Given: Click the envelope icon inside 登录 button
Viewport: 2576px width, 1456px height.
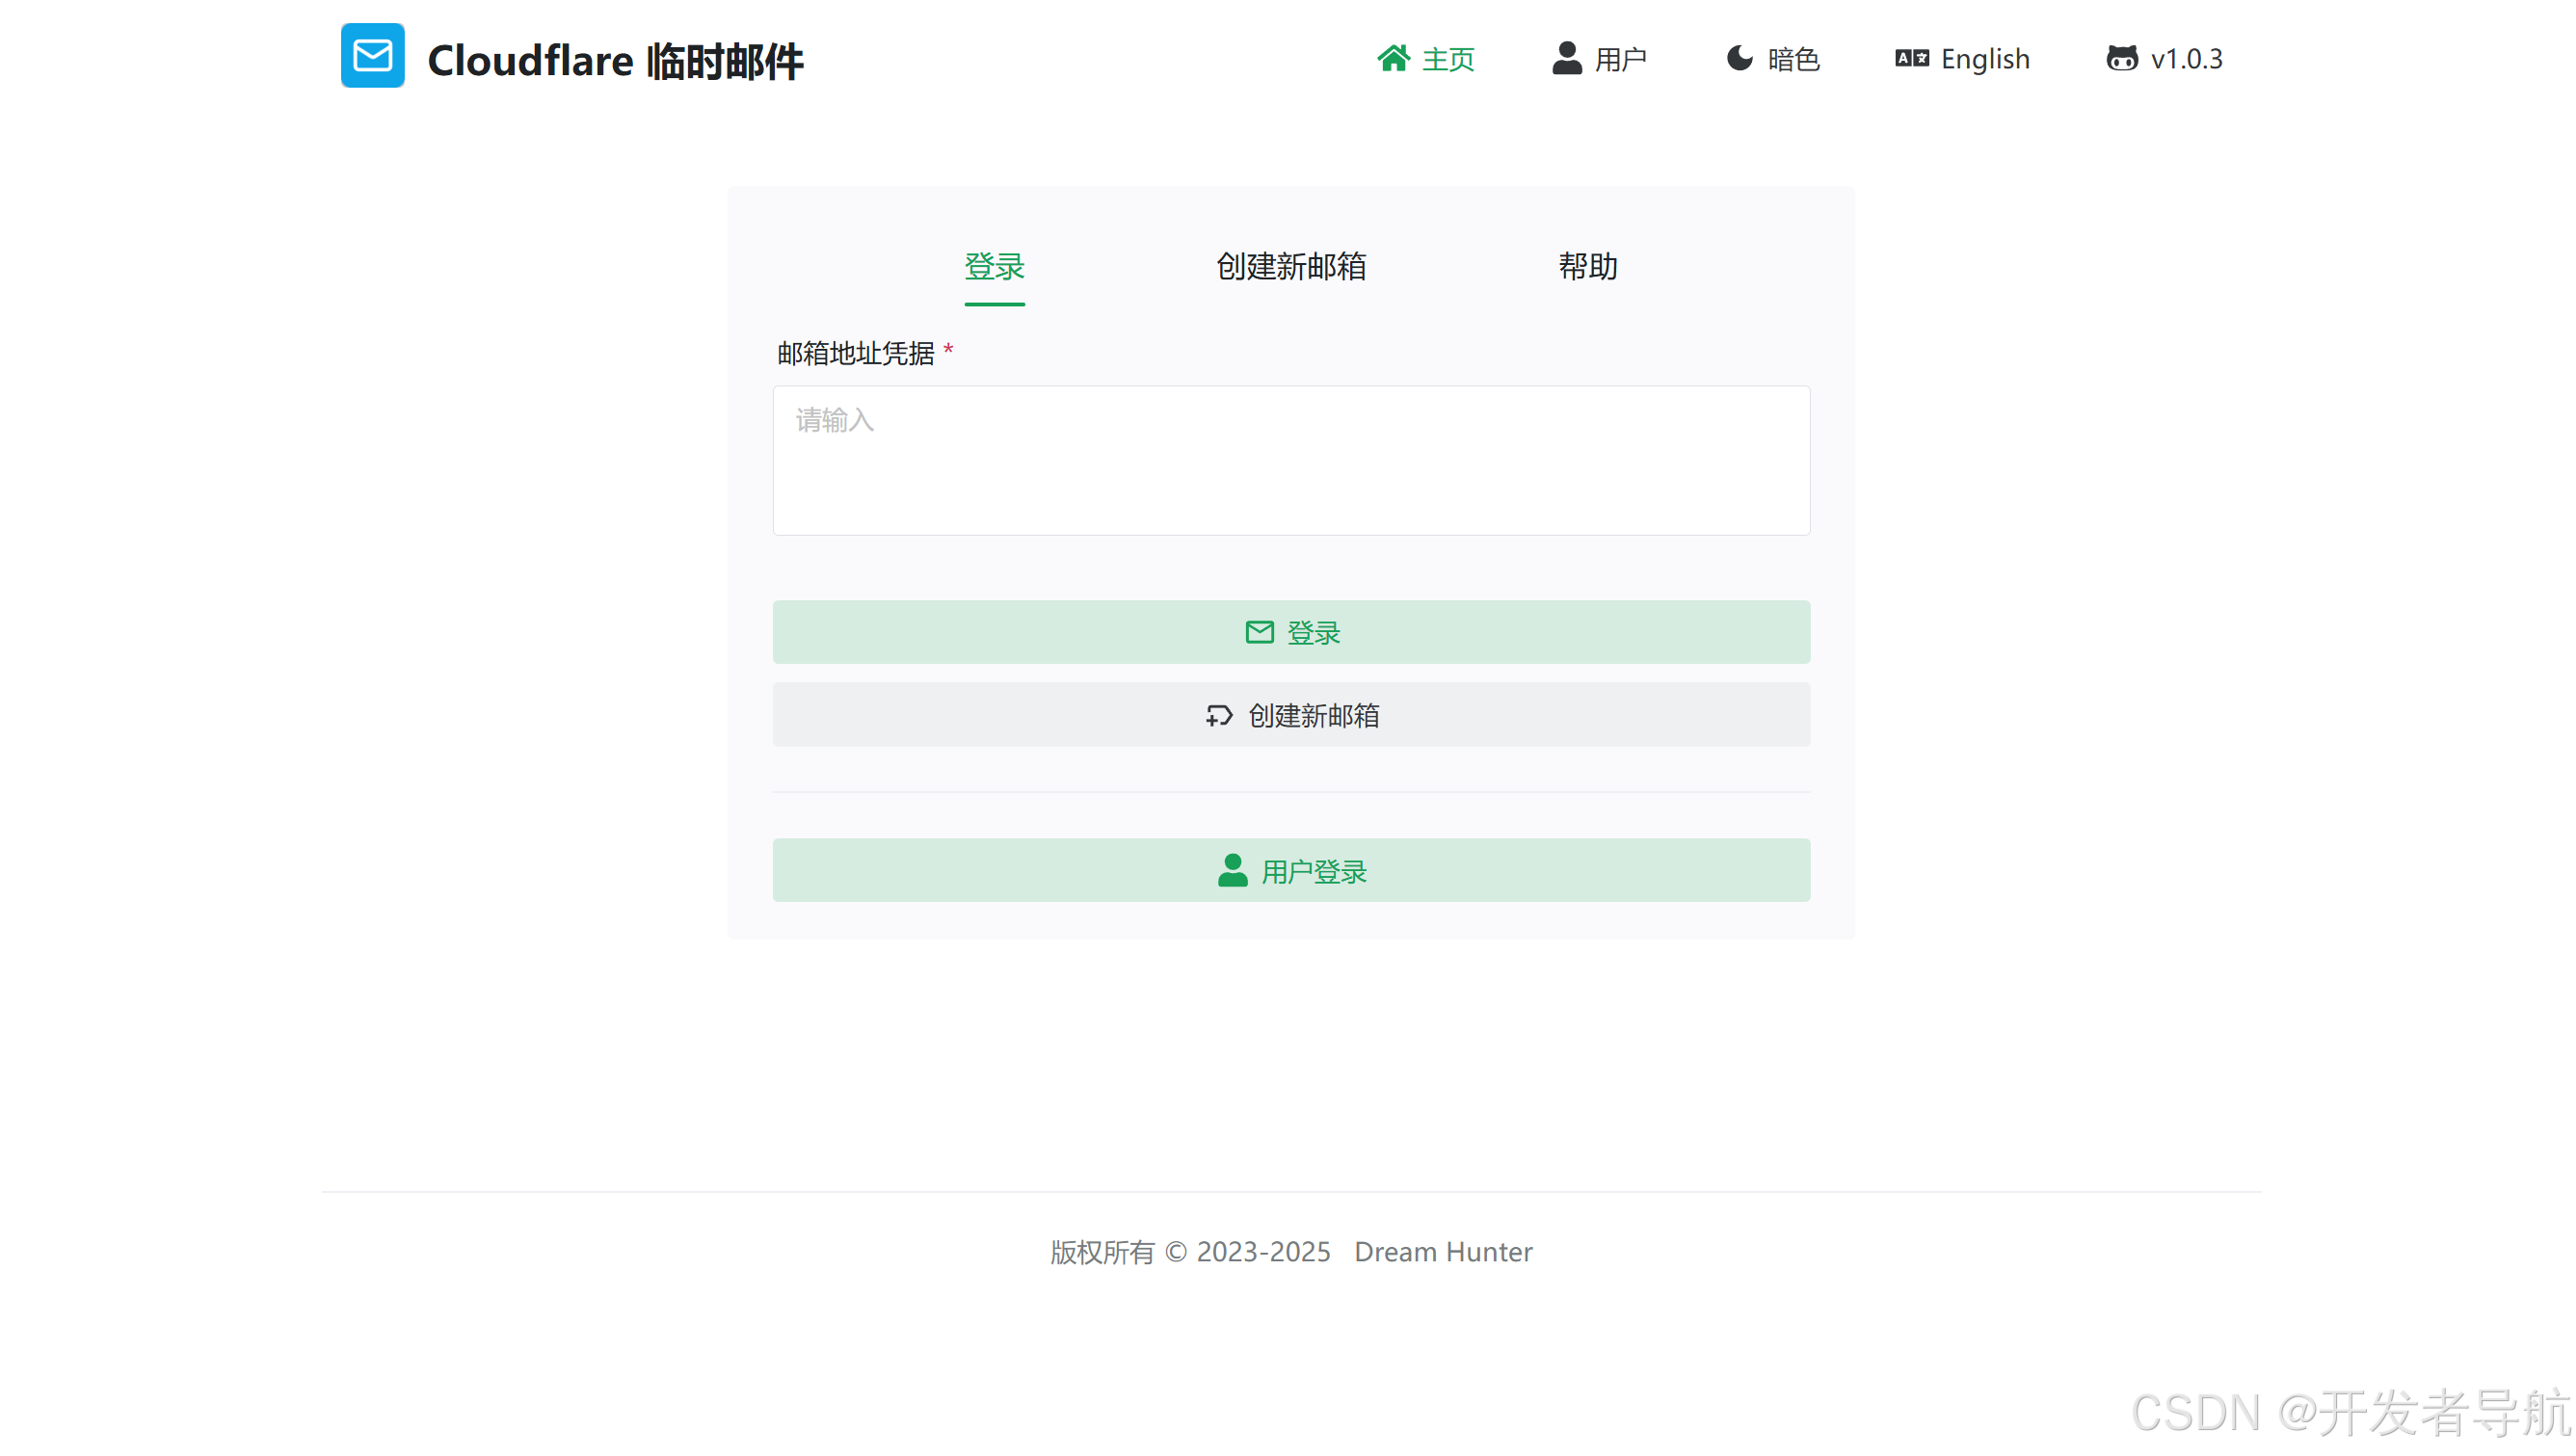Looking at the screenshot, I should click(x=1259, y=632).
